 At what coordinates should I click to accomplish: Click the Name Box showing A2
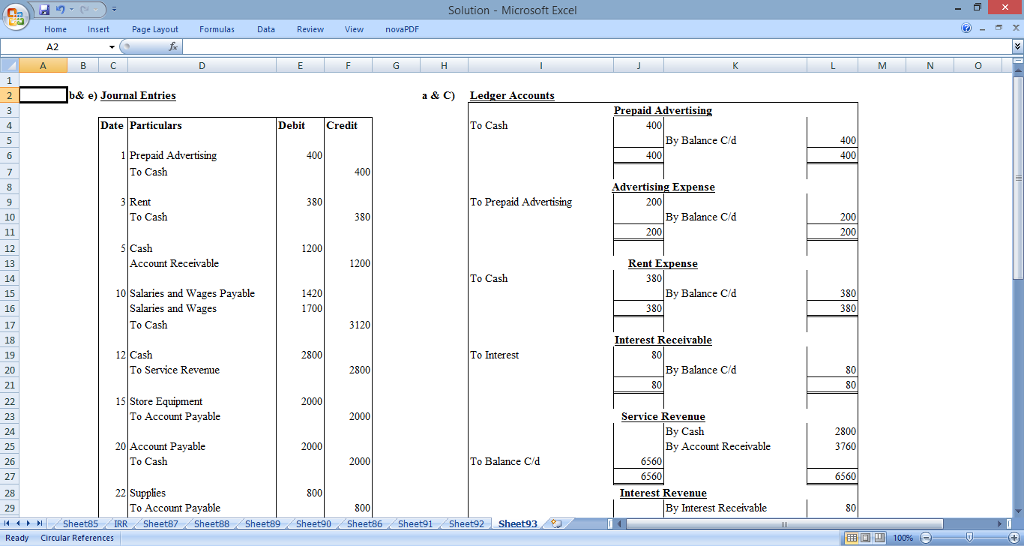point(54,47)
